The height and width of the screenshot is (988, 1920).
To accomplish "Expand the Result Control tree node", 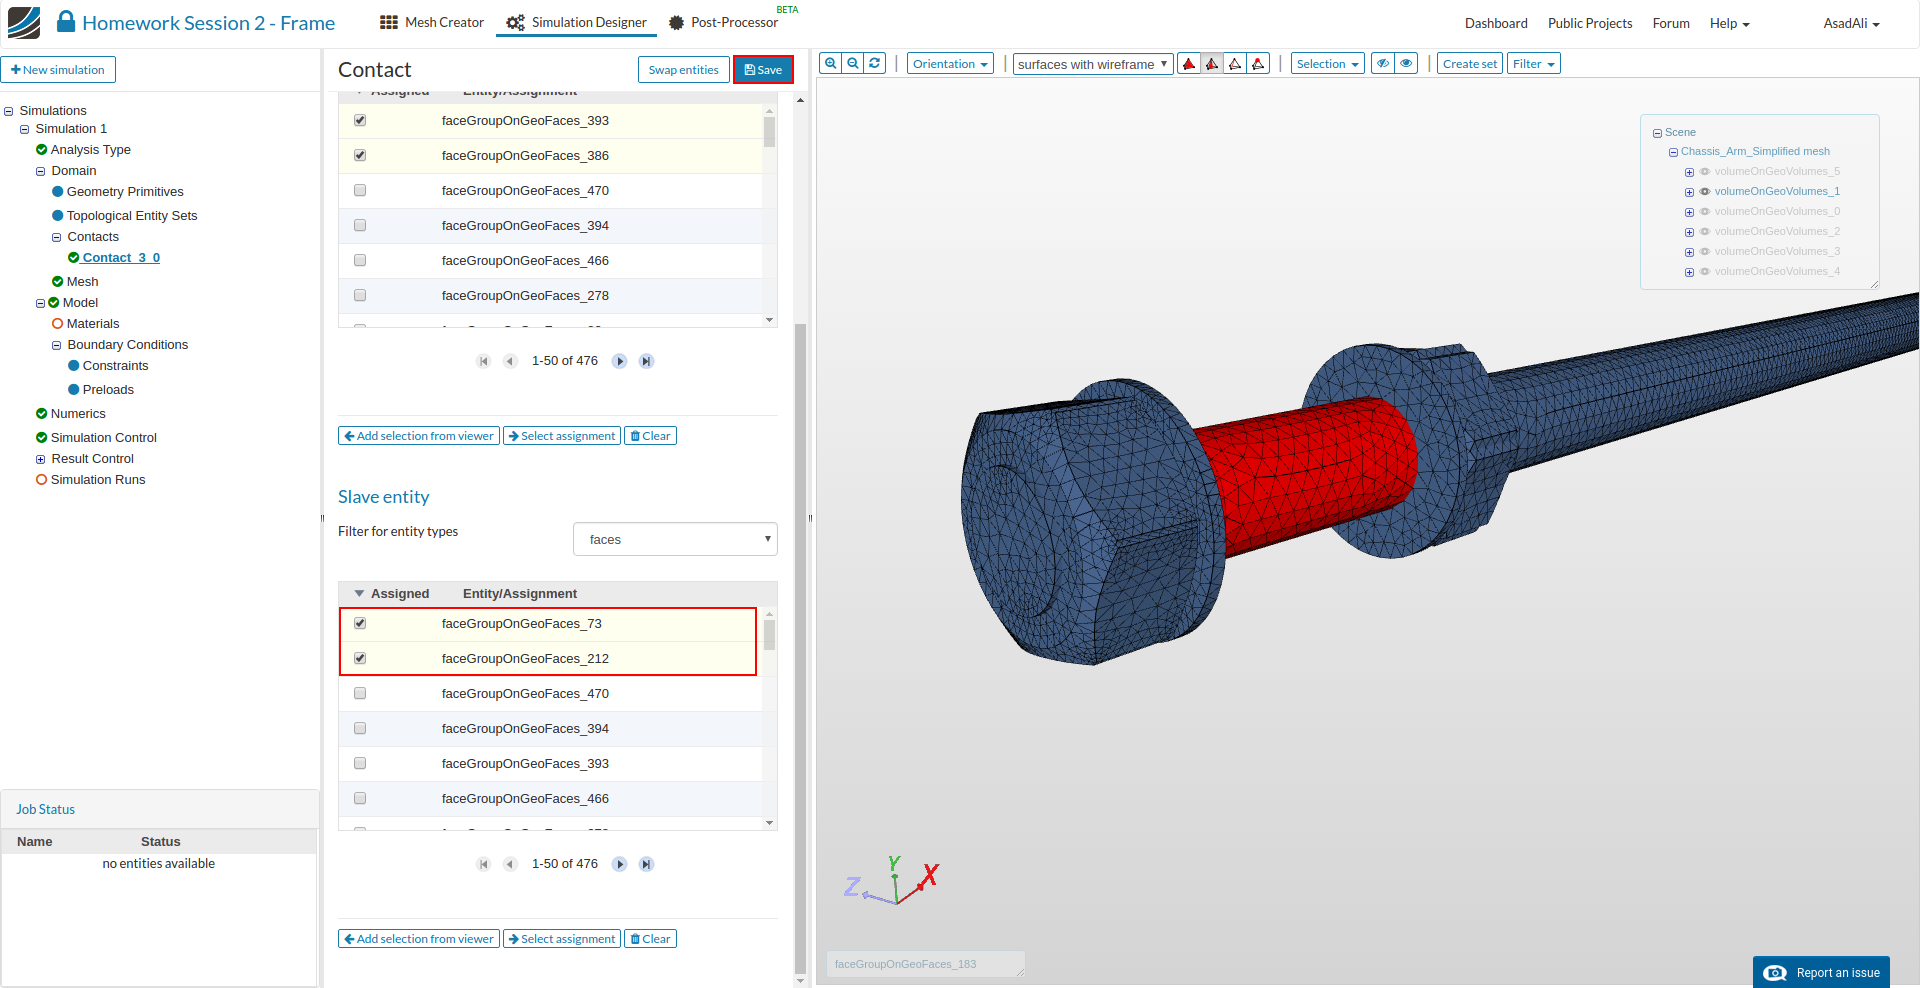I will click(41, 459).
